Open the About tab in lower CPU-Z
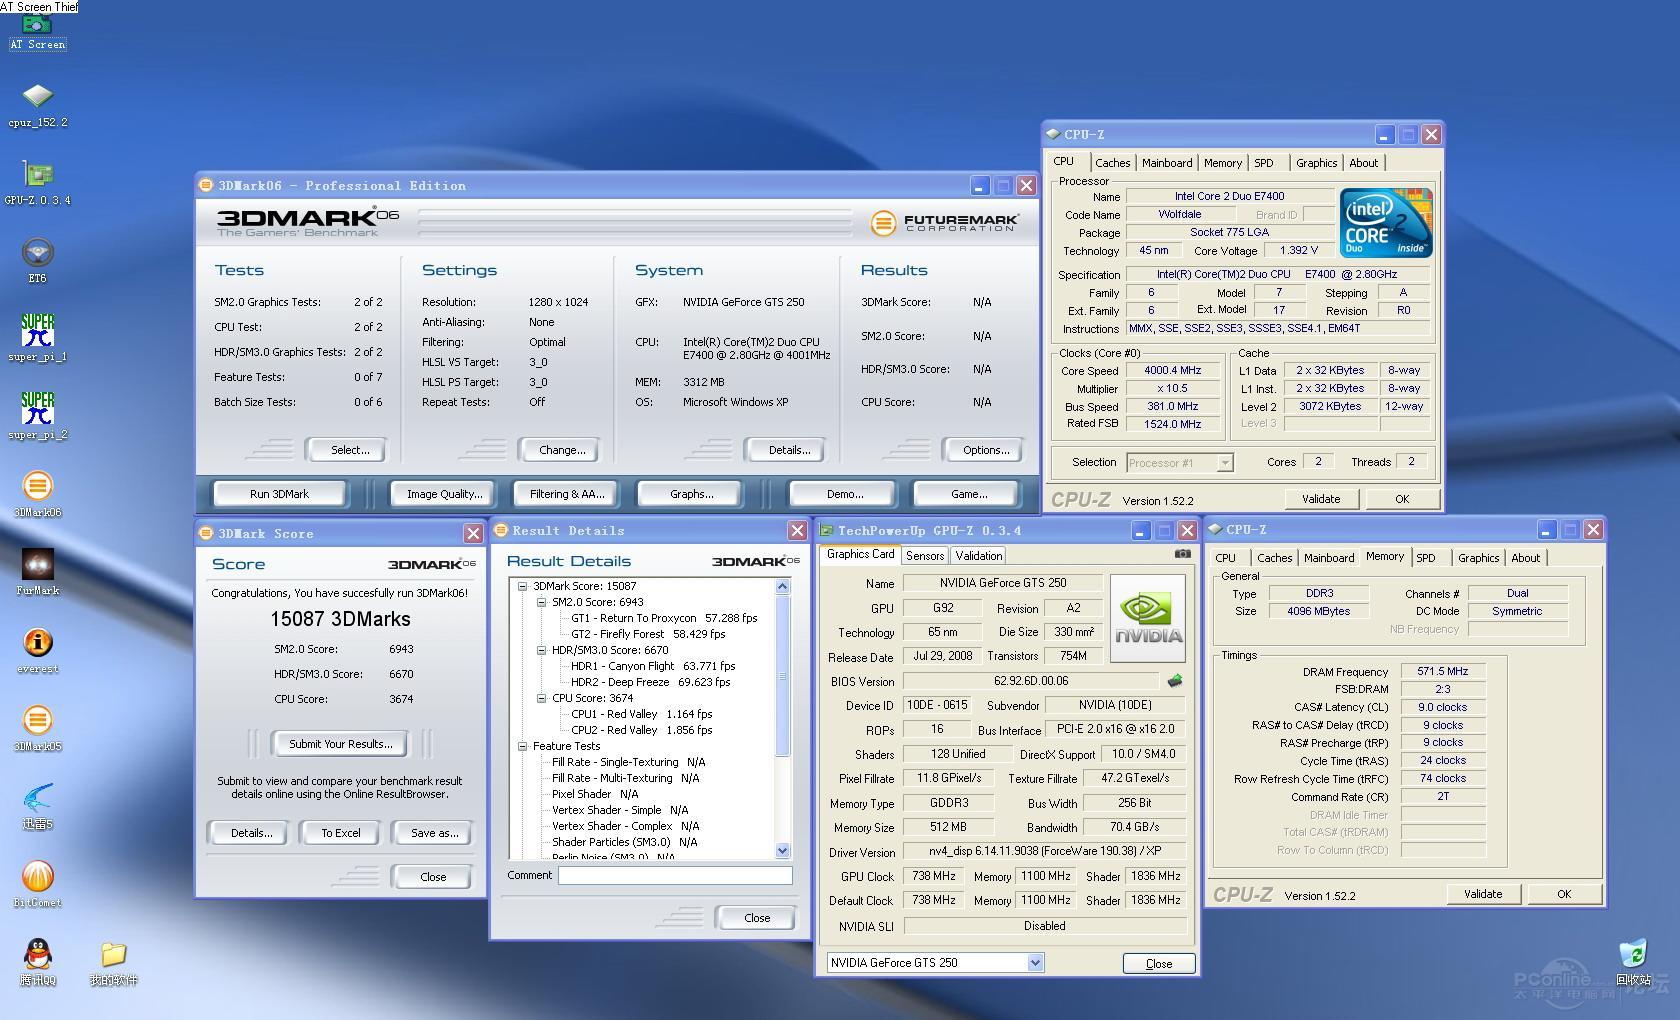 coord(1525,558)
